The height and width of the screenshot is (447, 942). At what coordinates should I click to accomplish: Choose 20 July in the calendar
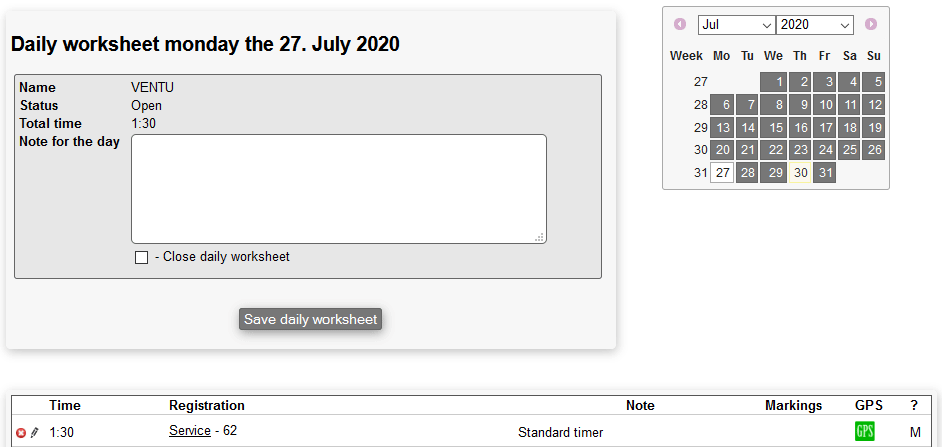[x=722, y=150]
